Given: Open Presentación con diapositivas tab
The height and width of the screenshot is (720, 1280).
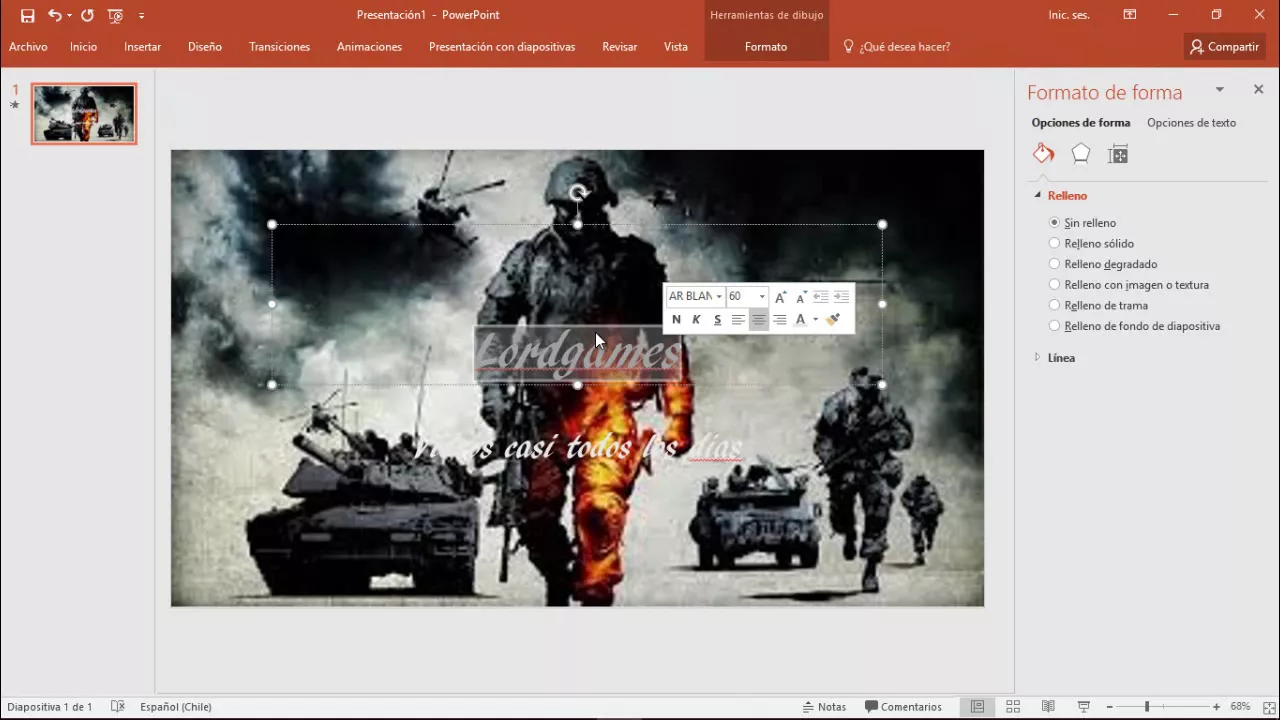Looking at the screenshot, I should pyautogui.click(x=502, y=47).
